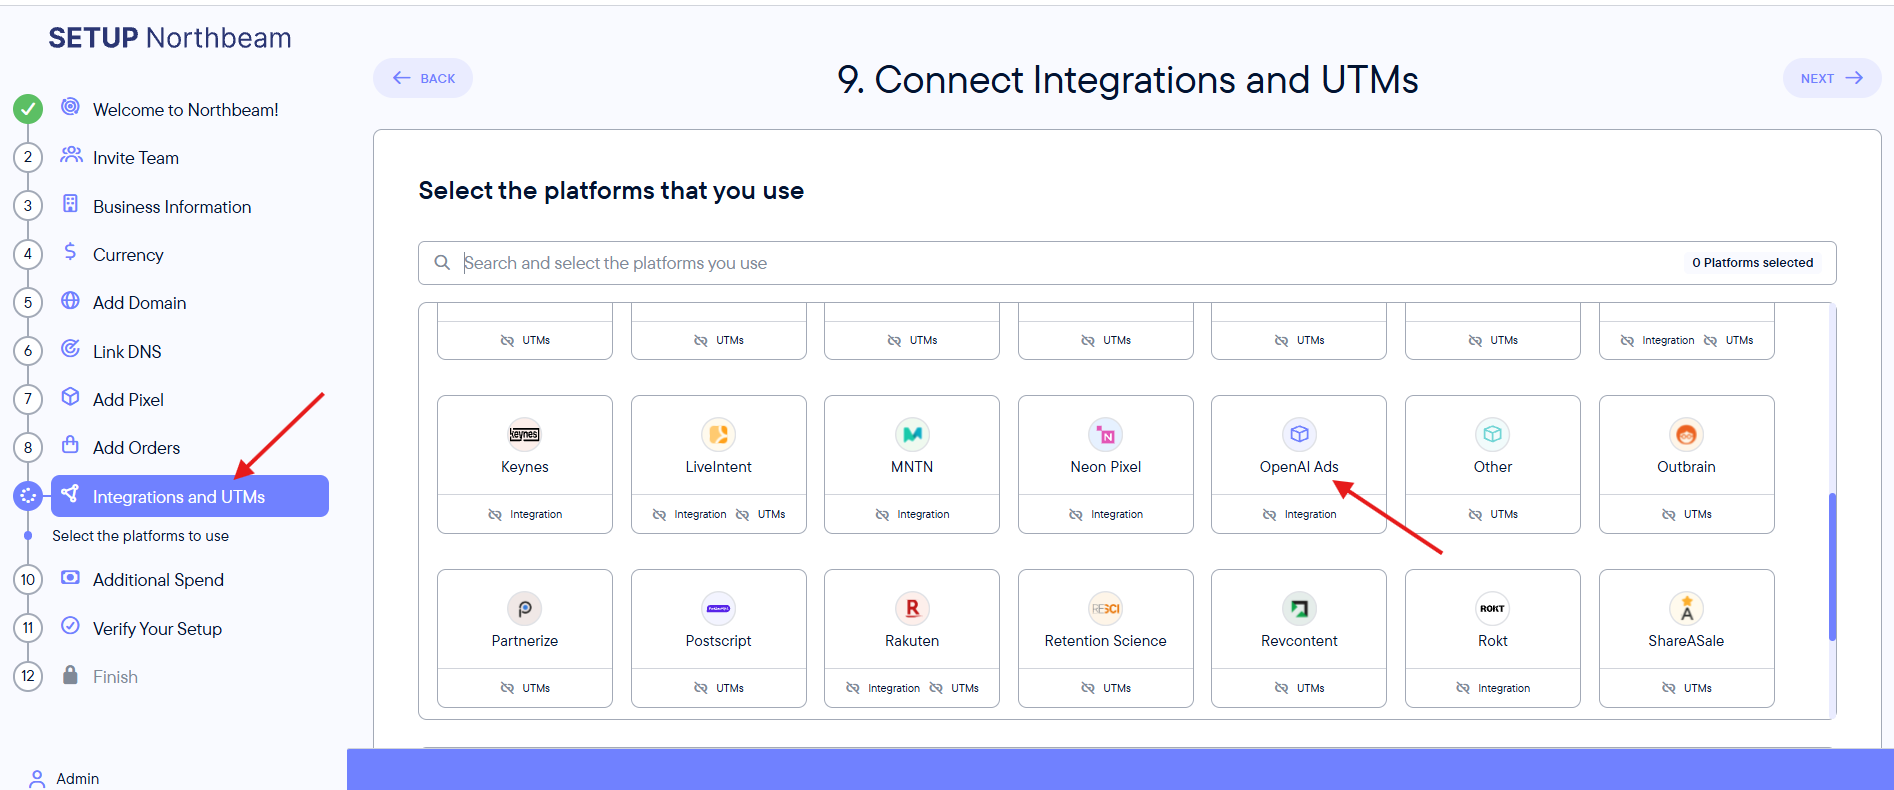This screenshot has height=790, width=1894.
Task: Pick the MNTN platform logo
Action: [x=912, y=434]
